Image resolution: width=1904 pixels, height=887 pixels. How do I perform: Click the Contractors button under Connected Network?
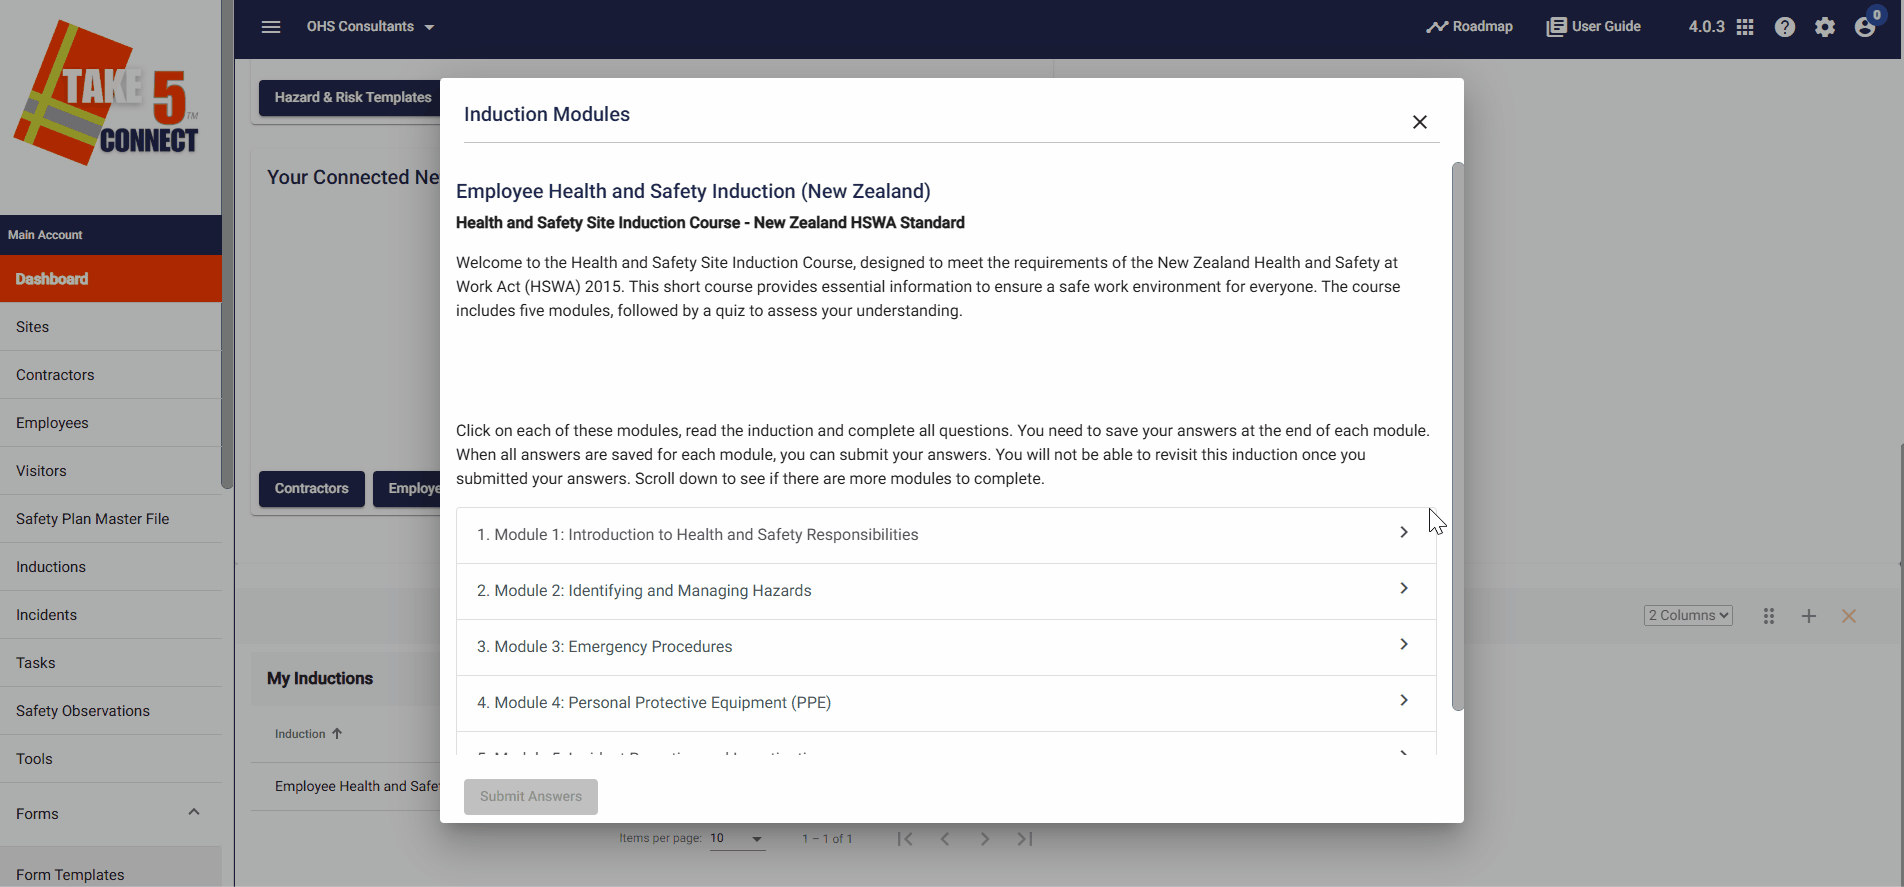pyautogui.click(x=312, y=489)
